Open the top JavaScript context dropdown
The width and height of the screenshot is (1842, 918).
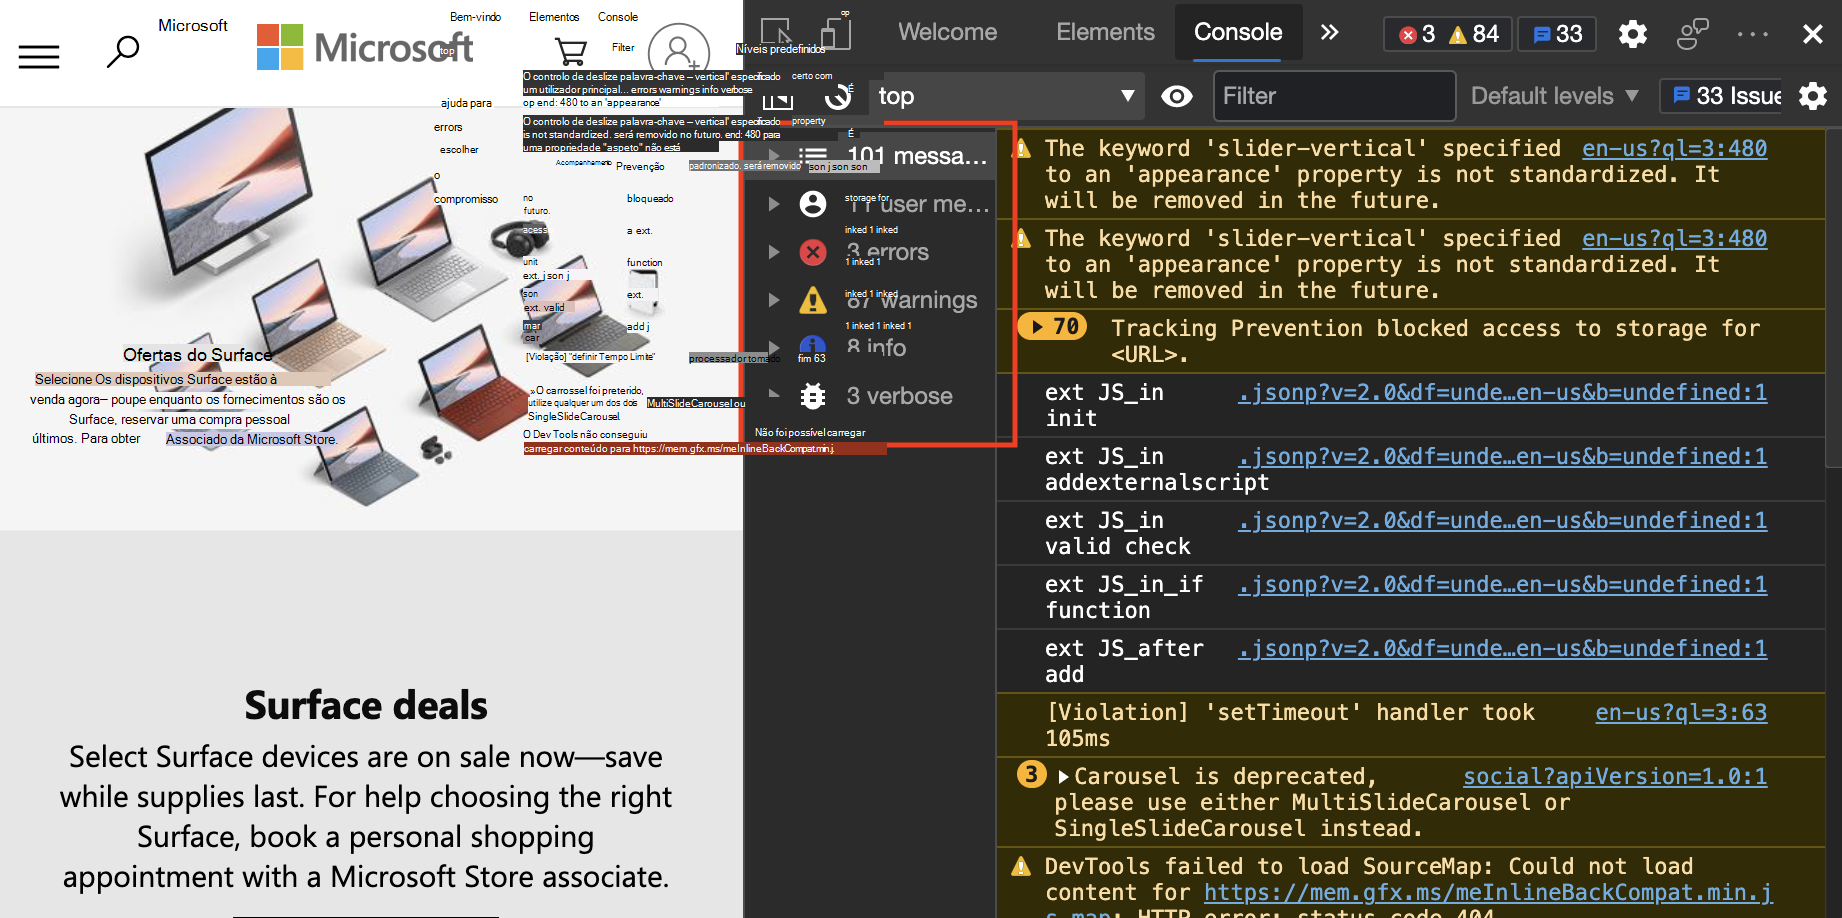(1008, 96)
